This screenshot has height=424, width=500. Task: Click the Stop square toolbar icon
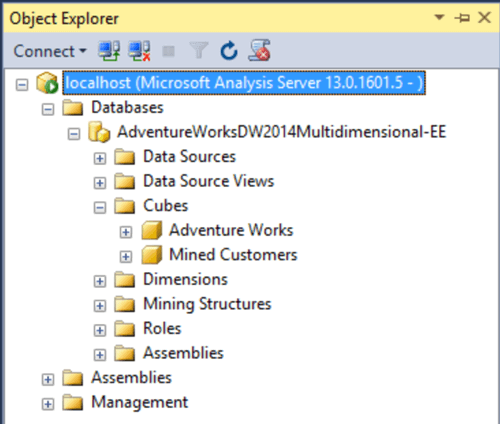tap(168, 51)
